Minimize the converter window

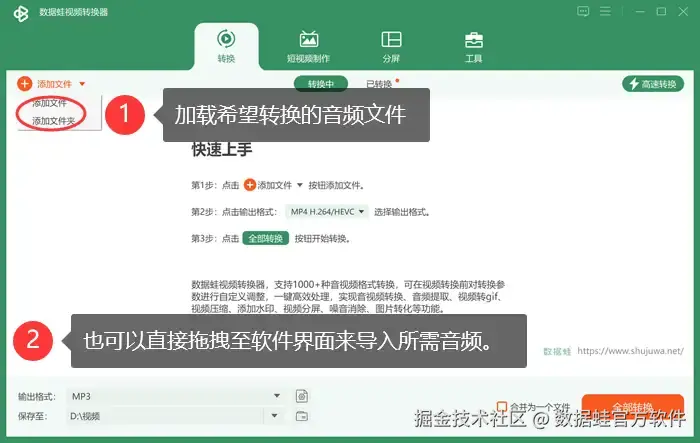pyautogui.click(x=640, y=12)
